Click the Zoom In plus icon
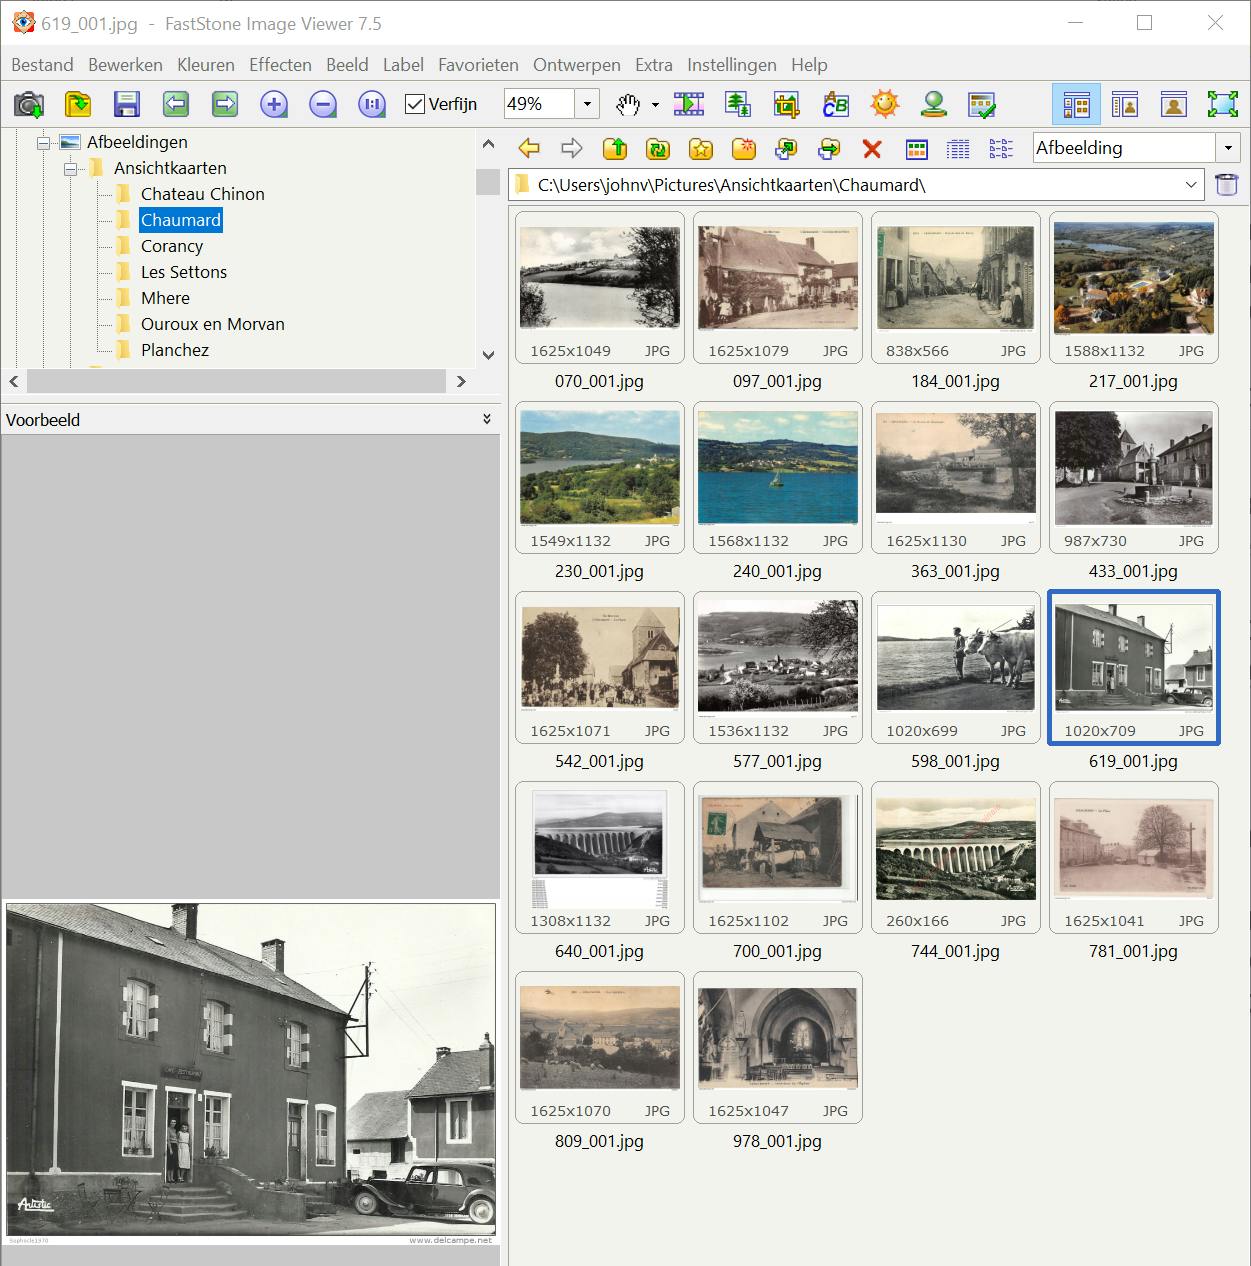 coord(273,104)
